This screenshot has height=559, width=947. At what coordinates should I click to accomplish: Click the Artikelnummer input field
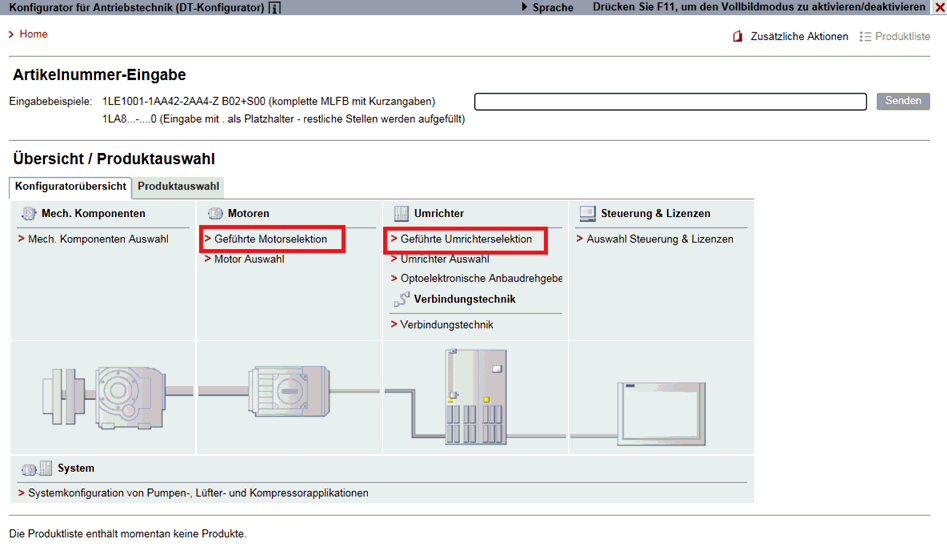point(670,101)
